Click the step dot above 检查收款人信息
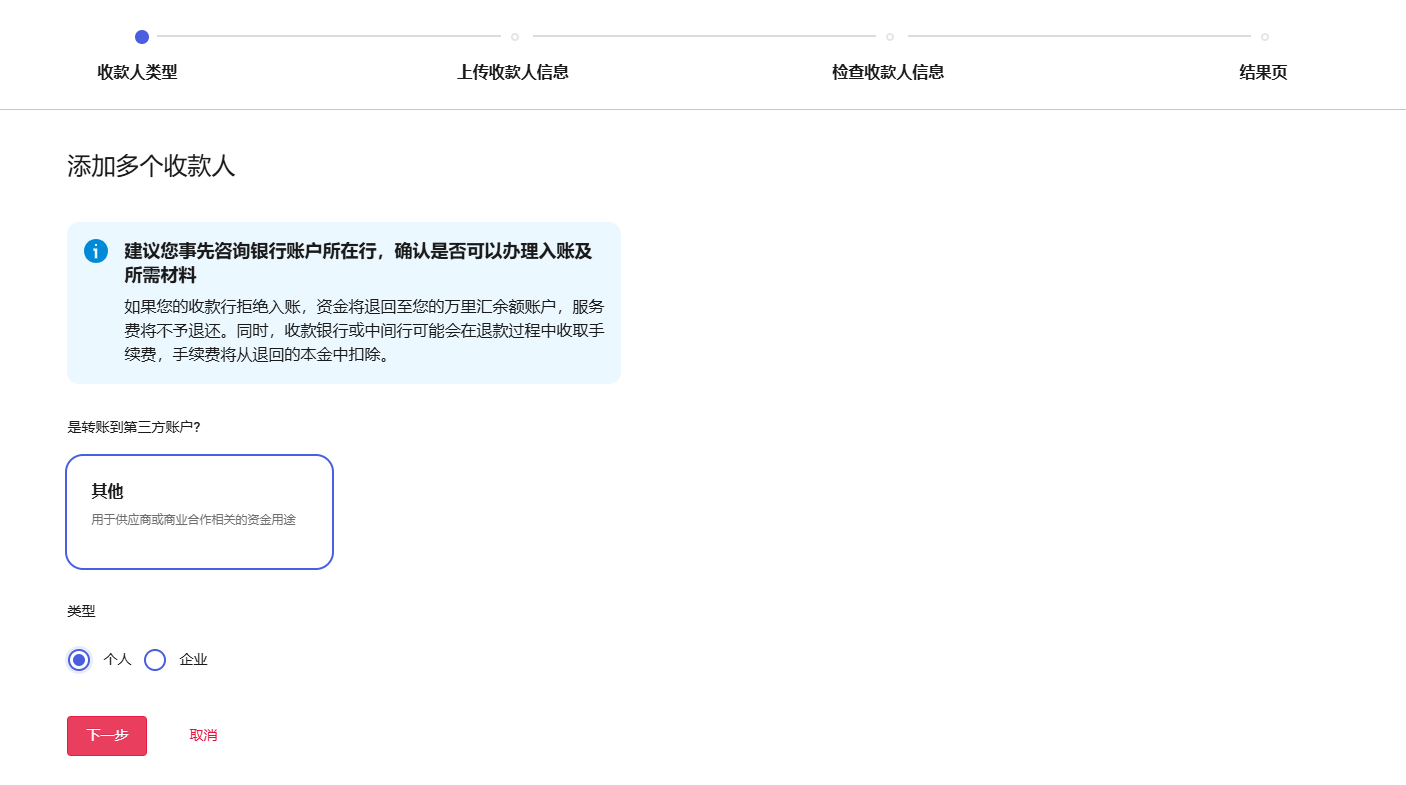The height and width of the screenshot is (785, 1406). tap(890, 37)
